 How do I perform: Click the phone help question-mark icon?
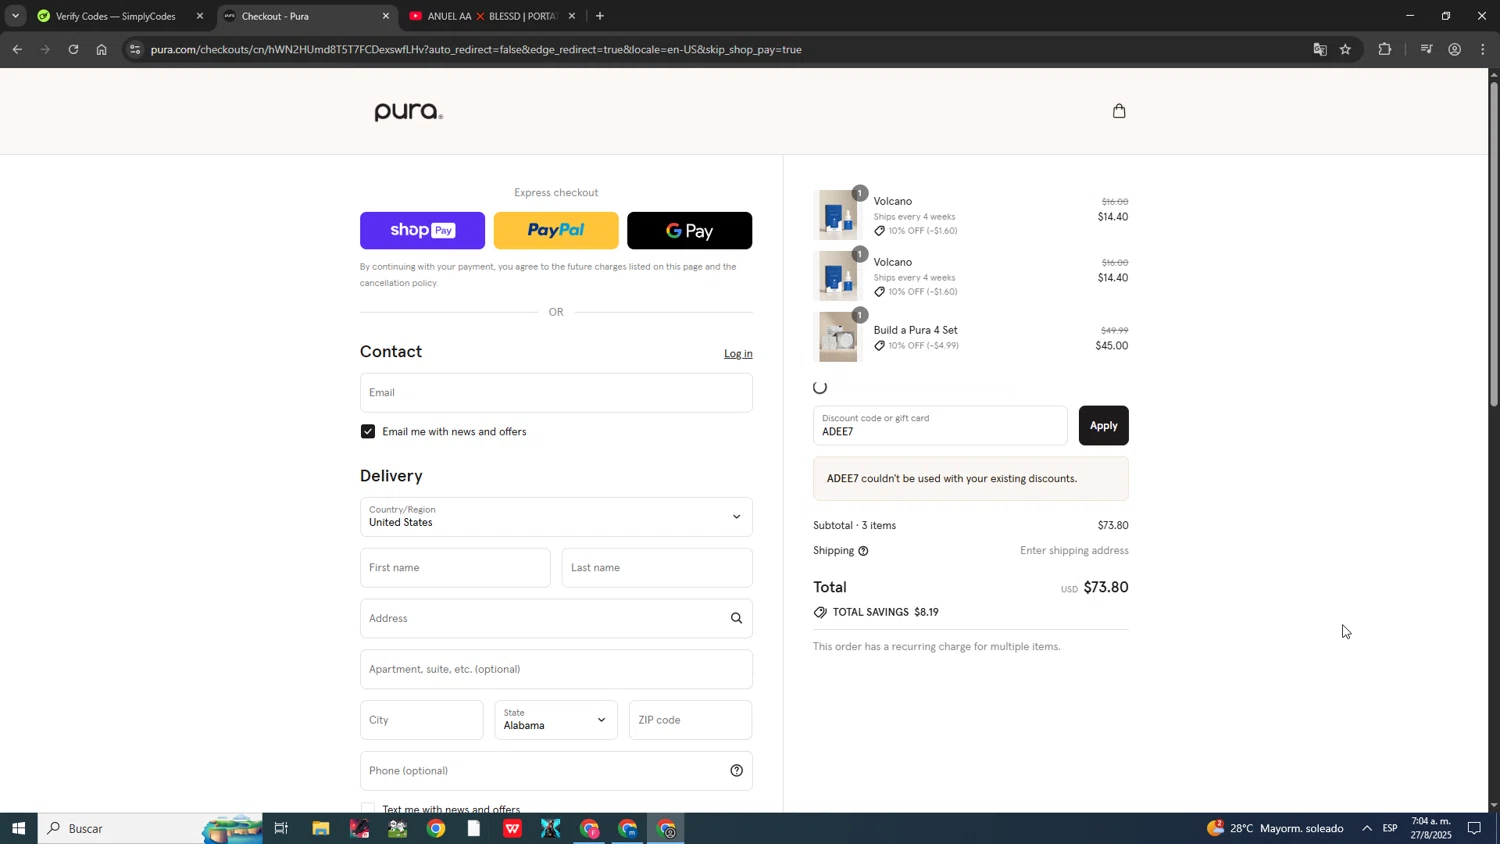tap(736, 771)
